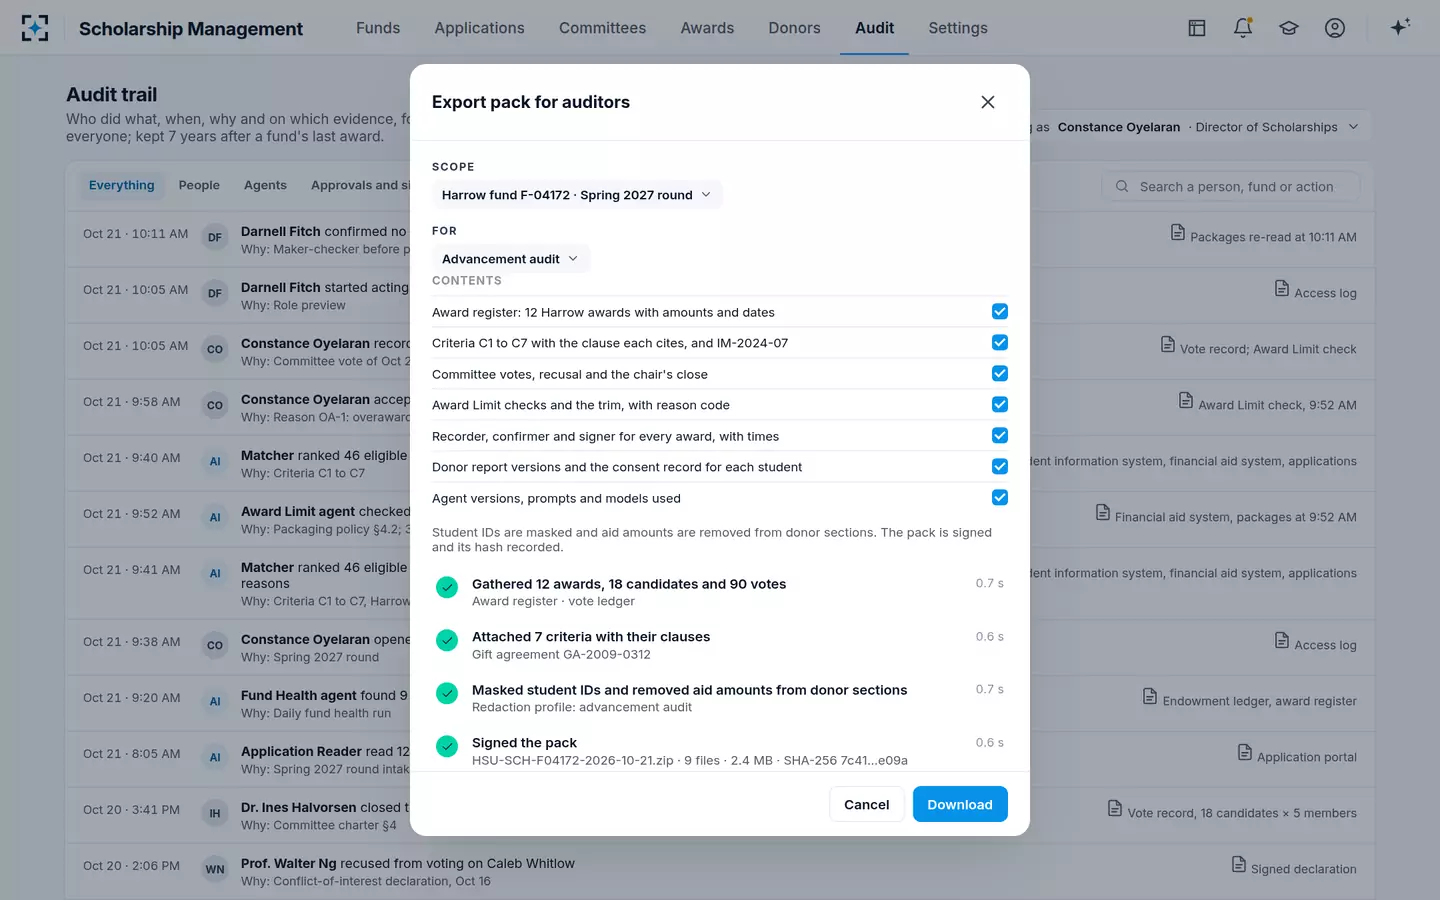Open the 'Vote record; Award Limit check' document icon
Image resolution: width=1440 pixels, height=900 pixels.
pos(1168,345)
